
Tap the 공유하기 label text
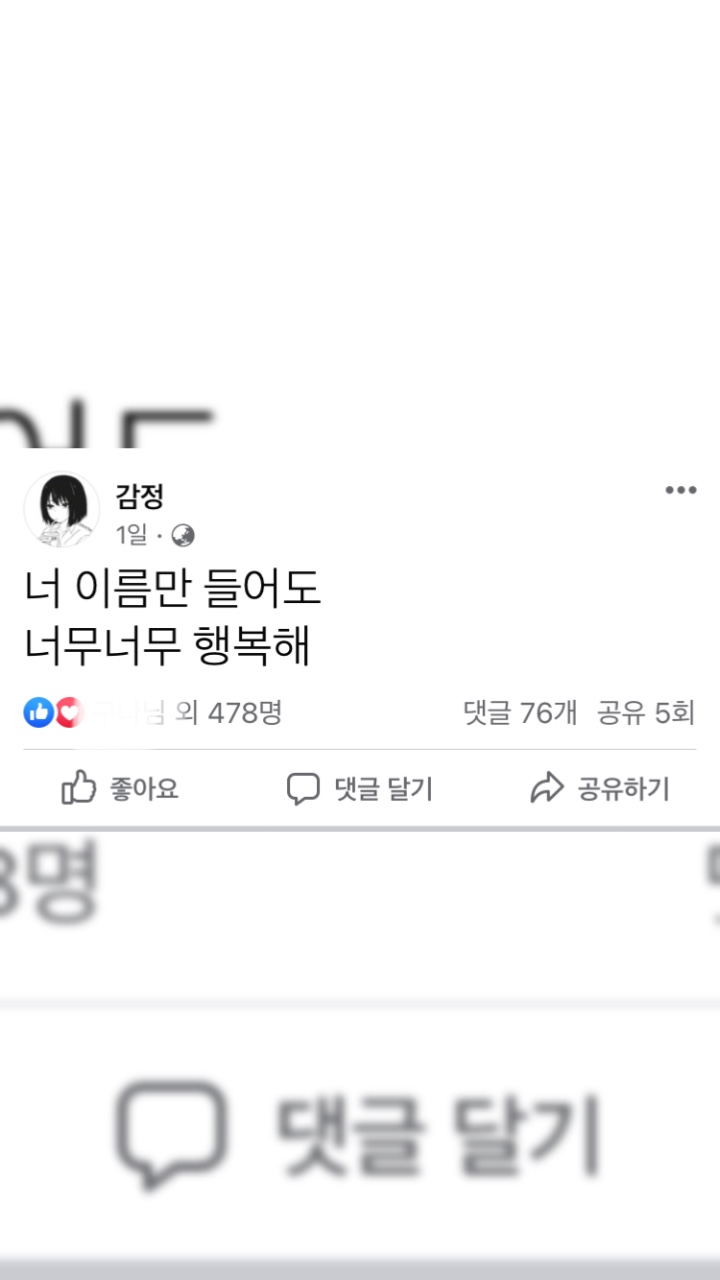pos(623,789)
